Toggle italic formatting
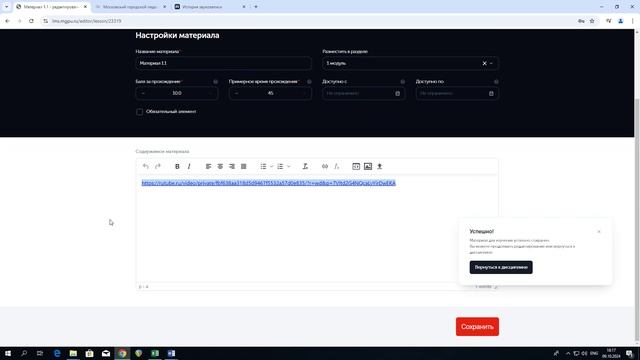 click(189, 166)
